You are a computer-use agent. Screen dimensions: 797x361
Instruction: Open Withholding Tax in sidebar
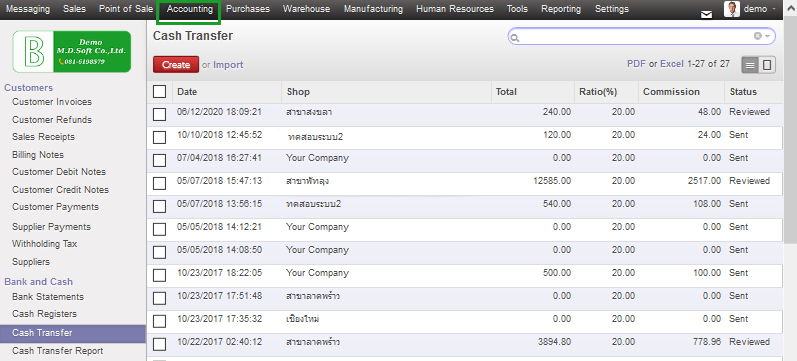pos(45,244)
